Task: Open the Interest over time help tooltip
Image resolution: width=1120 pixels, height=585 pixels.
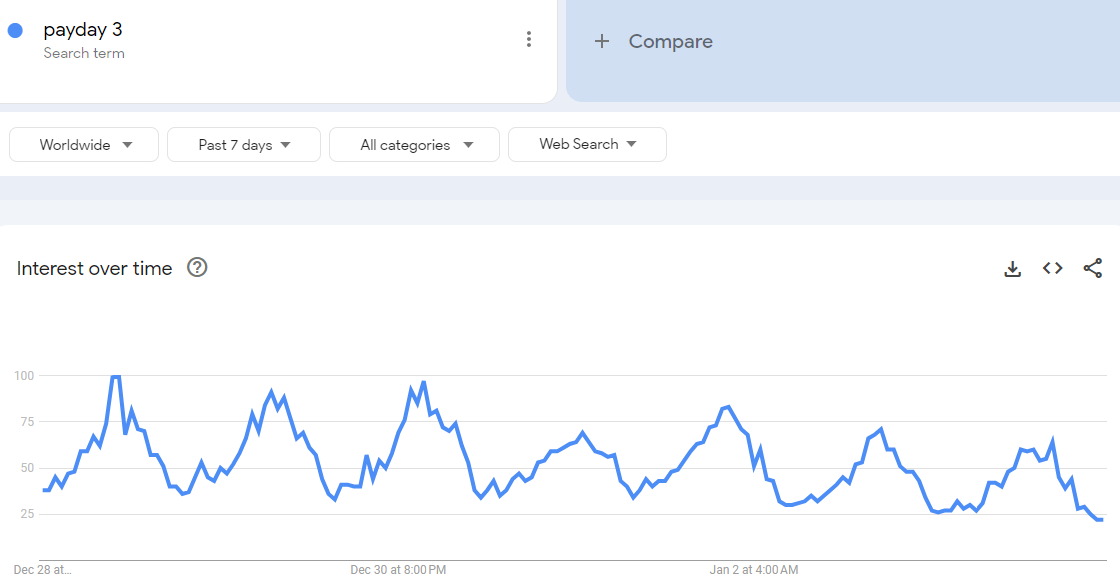Action: [197, 267]
